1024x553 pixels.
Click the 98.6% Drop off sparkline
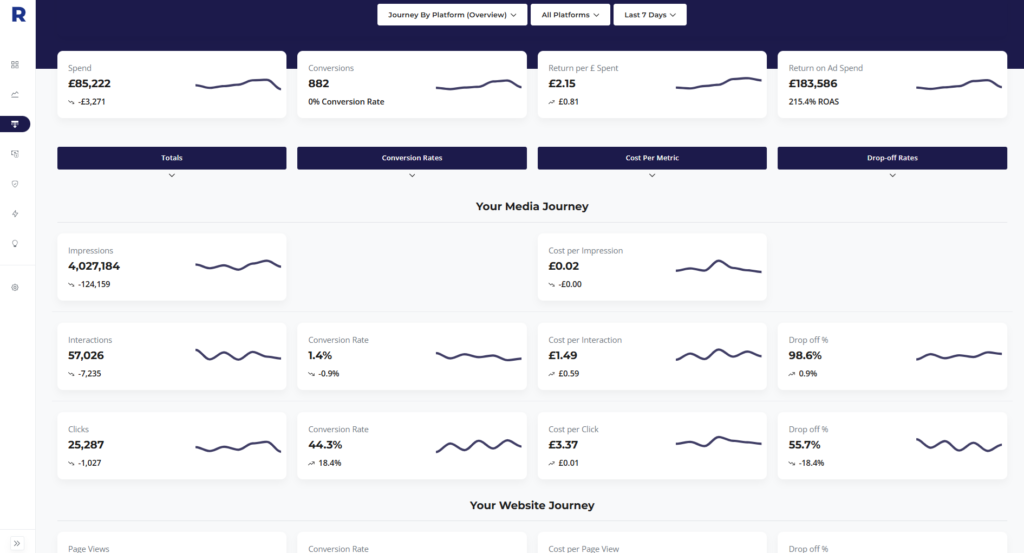coord(959,355)
